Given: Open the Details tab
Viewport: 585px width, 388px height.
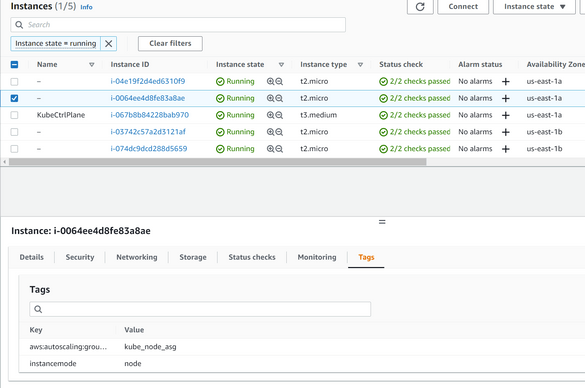Looking at the screenshot, I should click(x=32, y=257).
